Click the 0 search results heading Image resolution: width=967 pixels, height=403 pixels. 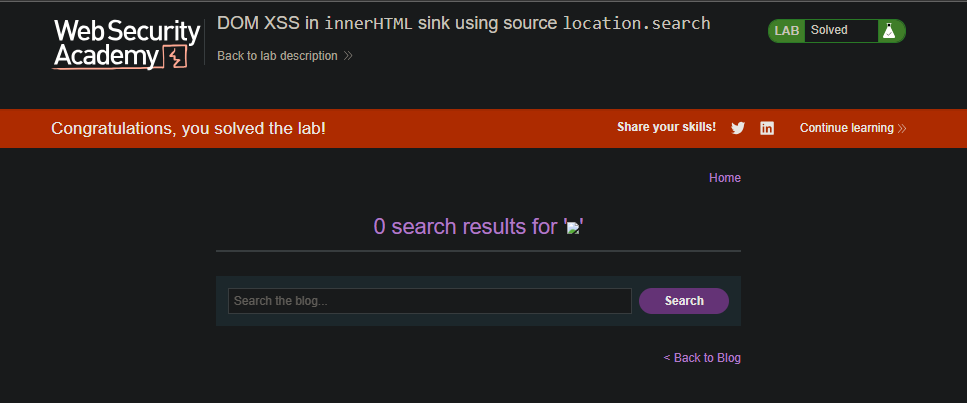pyautogui.click(x=479, y=226)
